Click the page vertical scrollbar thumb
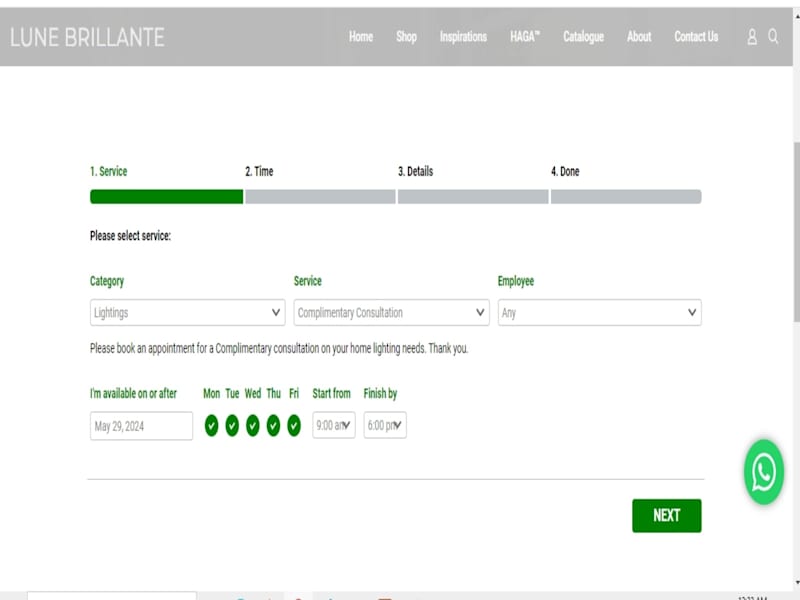The height and width of the screenshot is (600, 800). coord(796,232)
